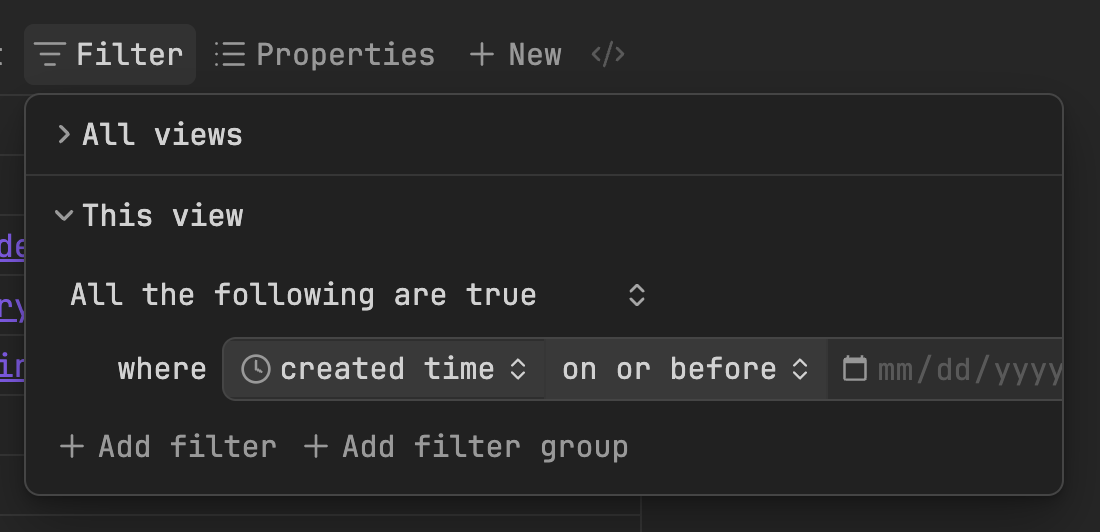
Task: Click the plus icon before Add filter
Action: tap(72, 446)
